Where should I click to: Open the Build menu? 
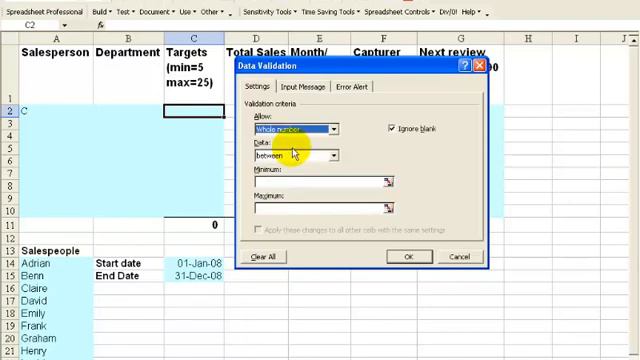pos(102,12)
